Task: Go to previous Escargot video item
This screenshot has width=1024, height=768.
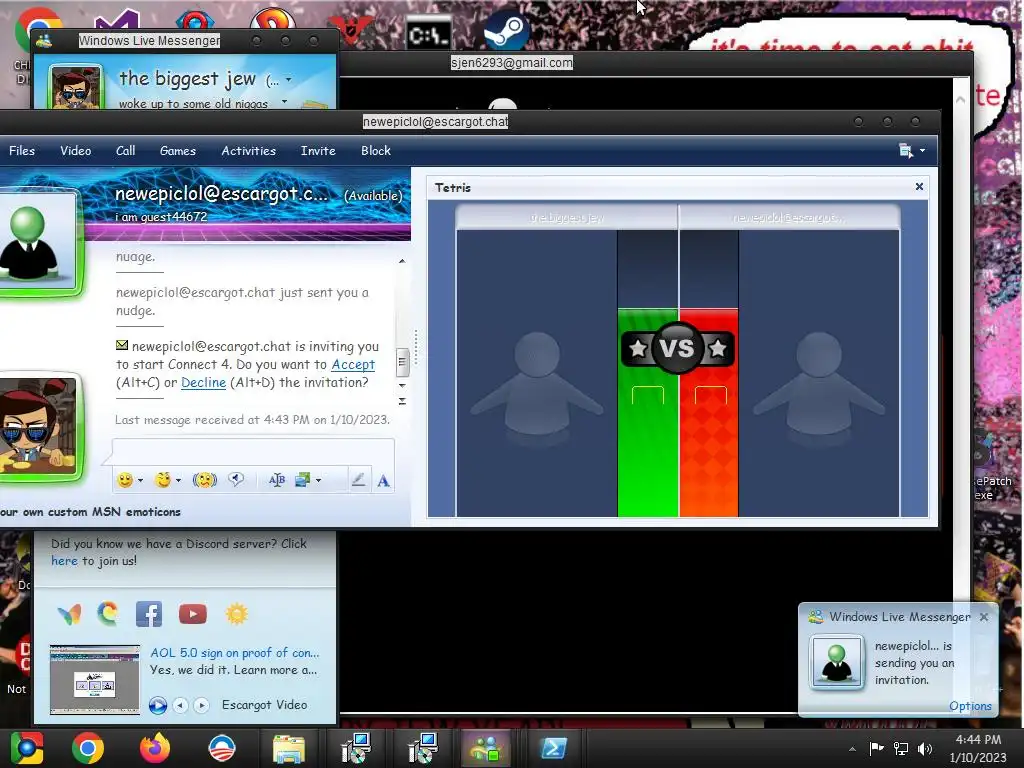Action: [180, 705]
